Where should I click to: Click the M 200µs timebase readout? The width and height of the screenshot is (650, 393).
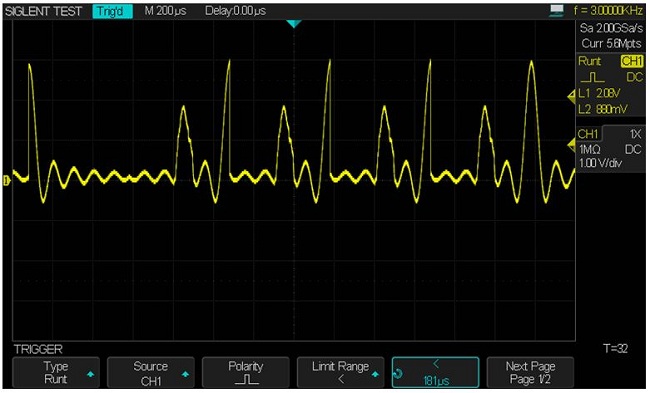click(165, 11)
